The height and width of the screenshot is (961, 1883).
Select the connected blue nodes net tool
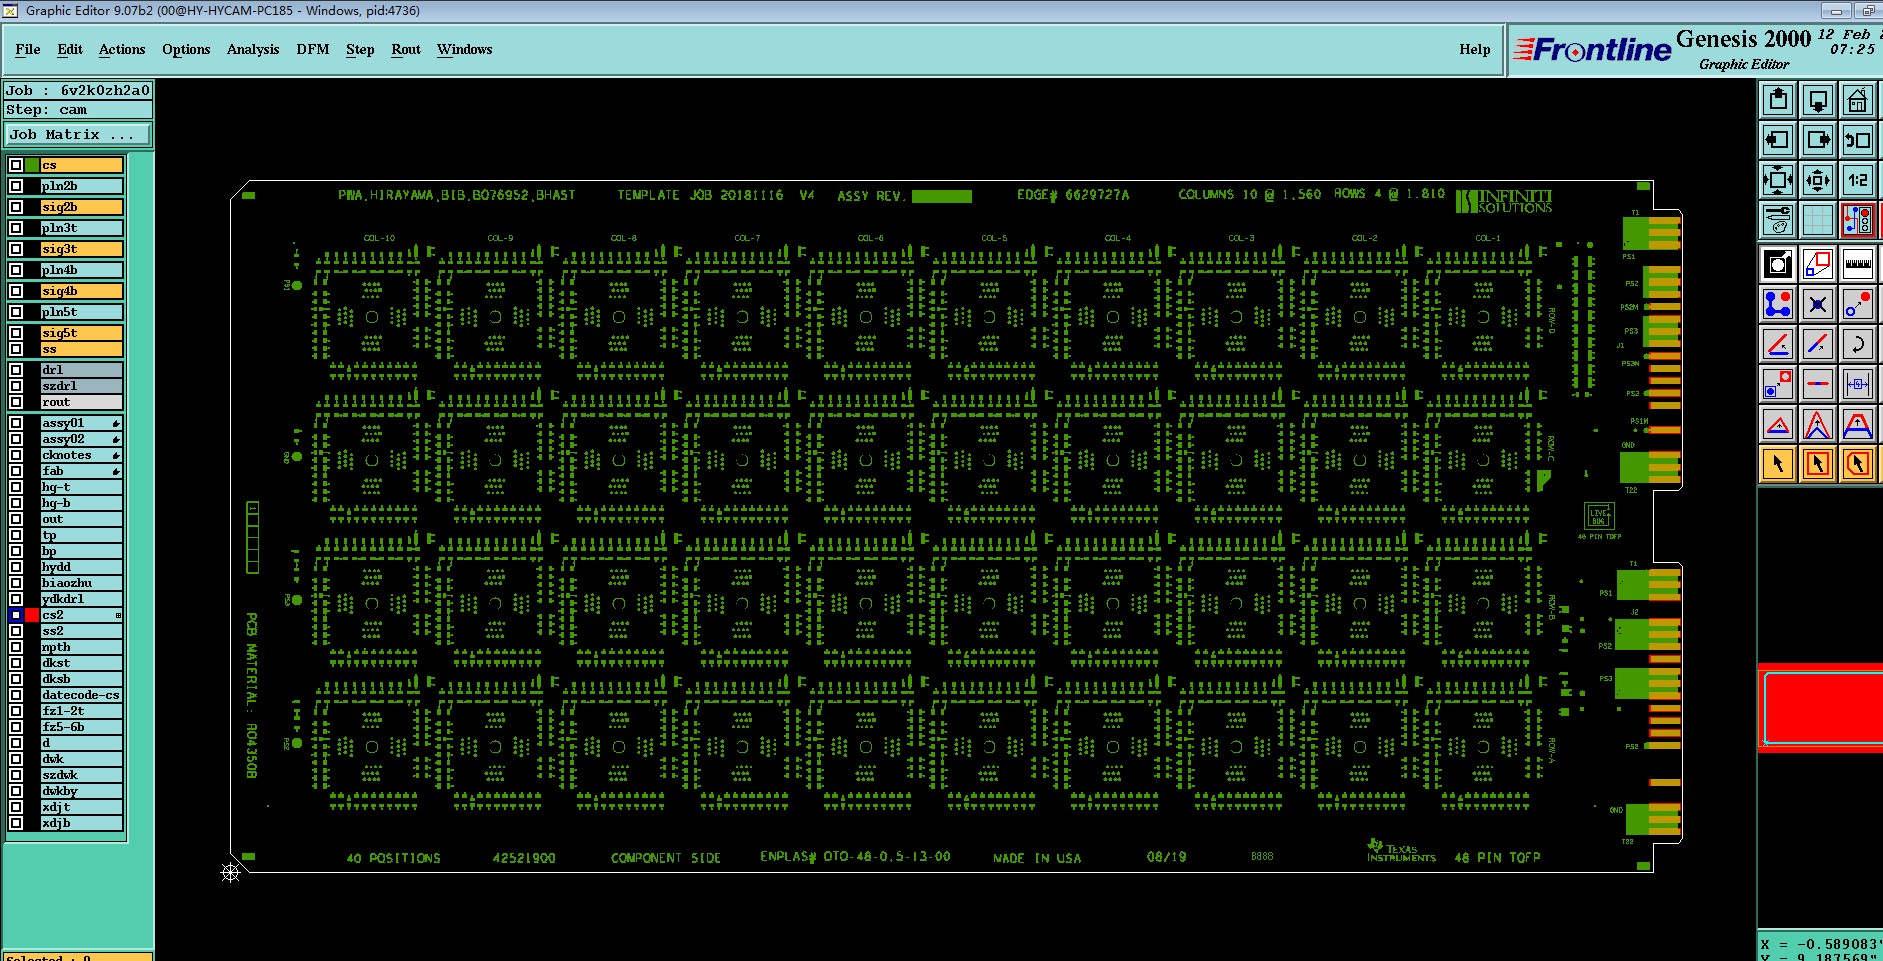click(1778, 304)
